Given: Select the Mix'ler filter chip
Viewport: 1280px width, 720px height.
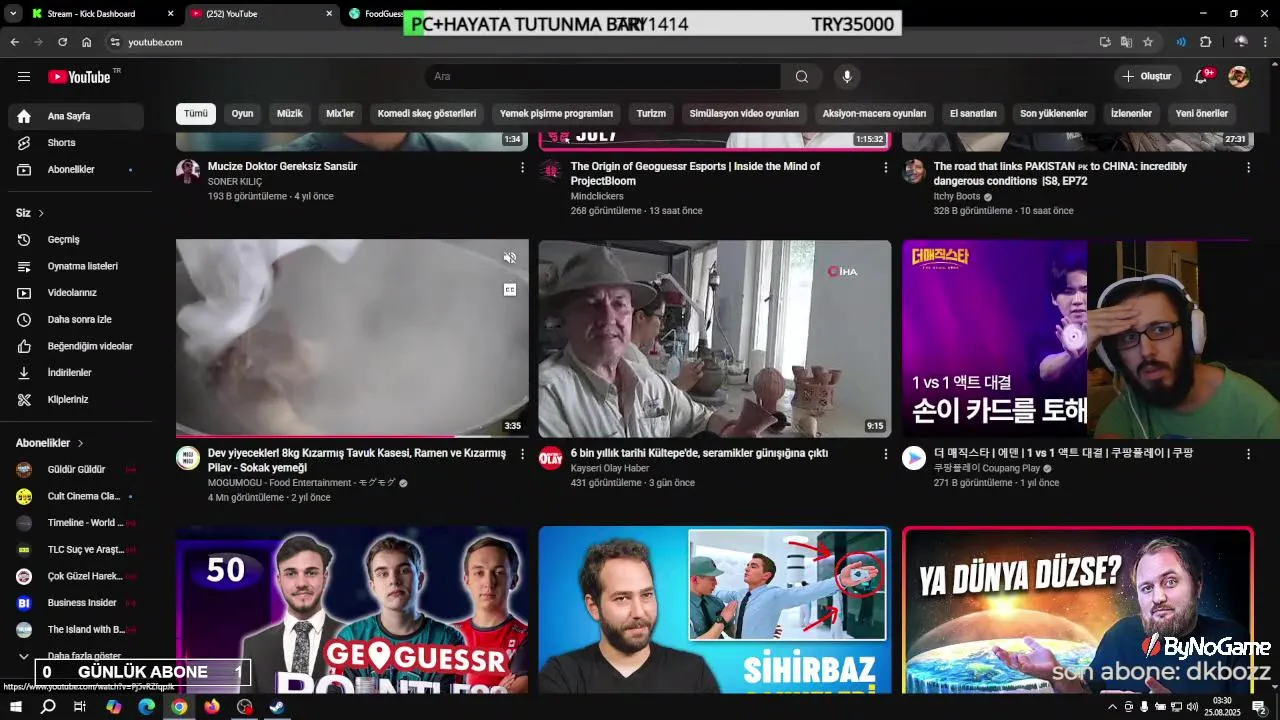Looking at the screenshot, I should [x=340, y=113].
